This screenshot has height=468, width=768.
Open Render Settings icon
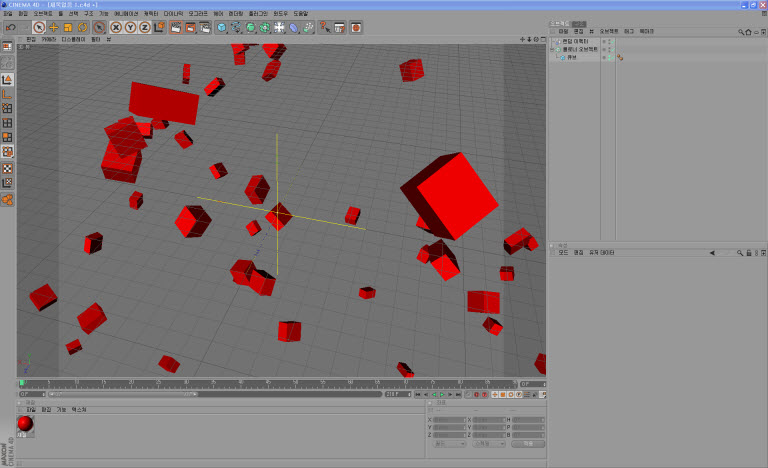click(205, 27)
